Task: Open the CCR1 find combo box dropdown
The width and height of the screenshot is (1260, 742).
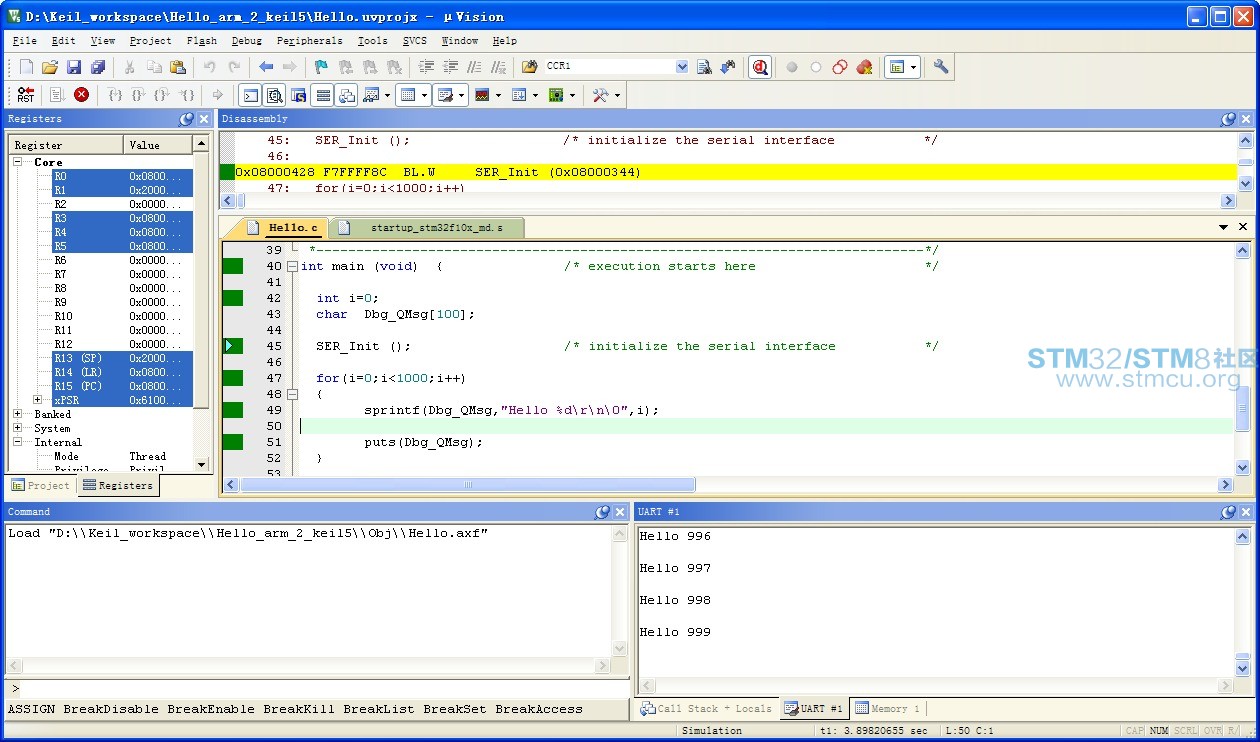Action: coord(682,67)
